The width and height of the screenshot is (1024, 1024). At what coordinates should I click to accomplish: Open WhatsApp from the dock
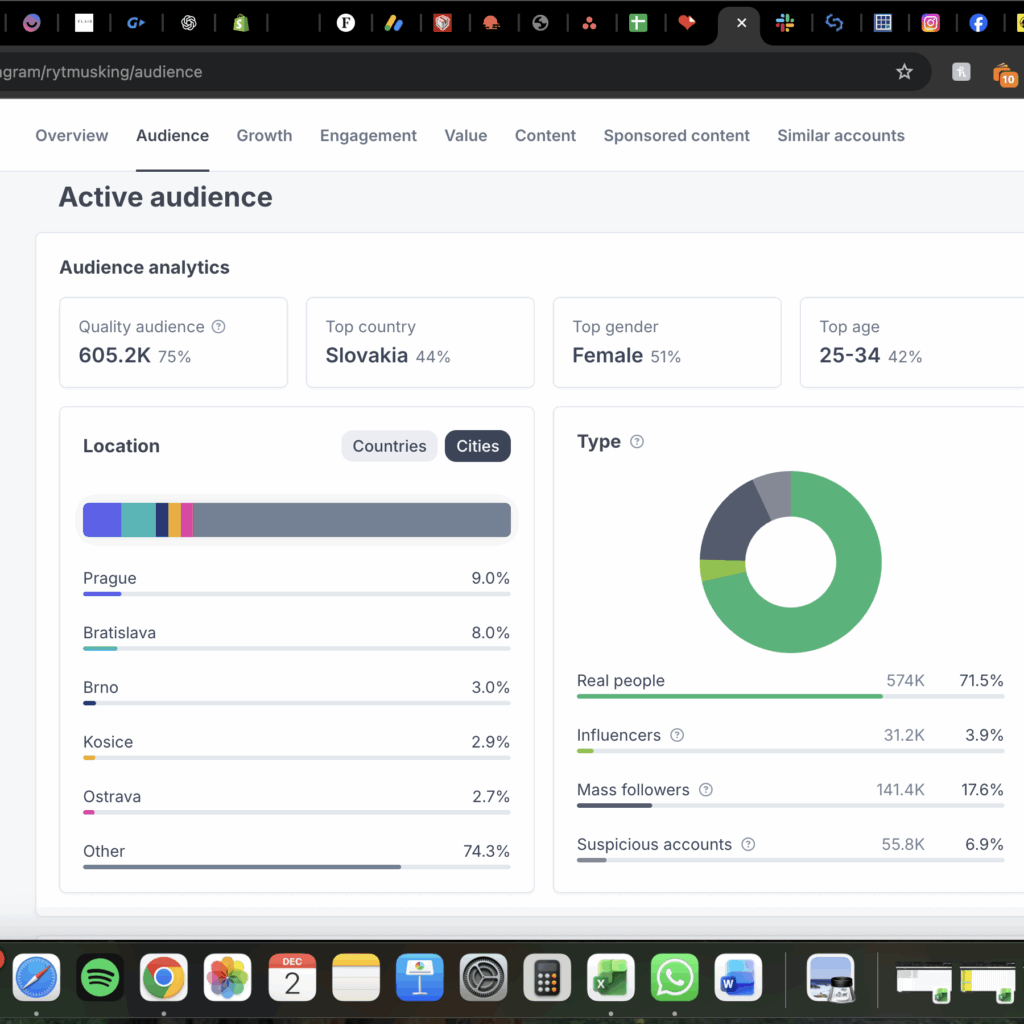pyautogui.click(x=675, y=977)
